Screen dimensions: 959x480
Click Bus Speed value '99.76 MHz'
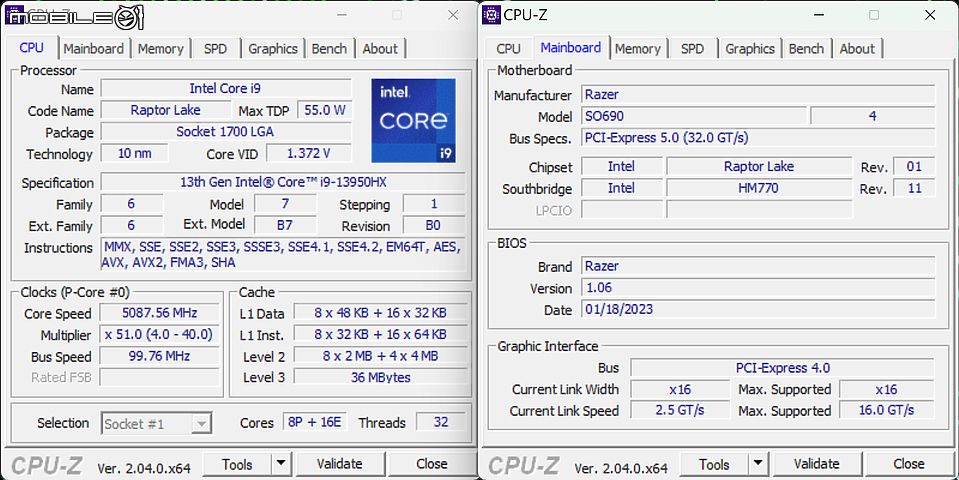tap(160, 356)
